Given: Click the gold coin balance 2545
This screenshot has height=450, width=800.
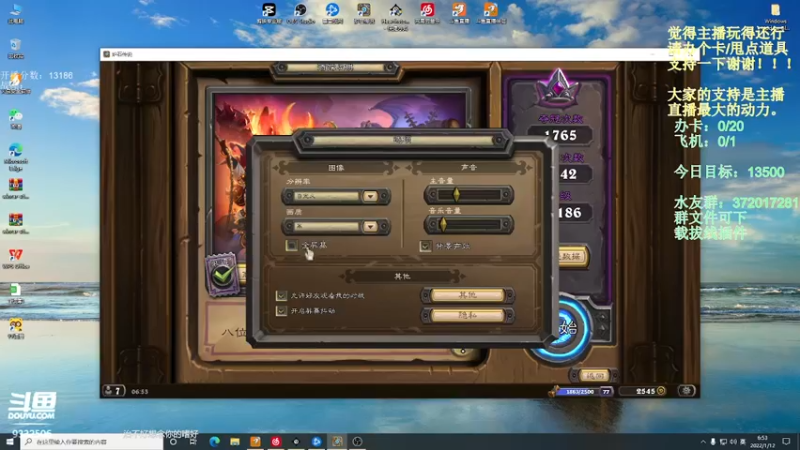Looking at the screenshot, I should (644, 391).
